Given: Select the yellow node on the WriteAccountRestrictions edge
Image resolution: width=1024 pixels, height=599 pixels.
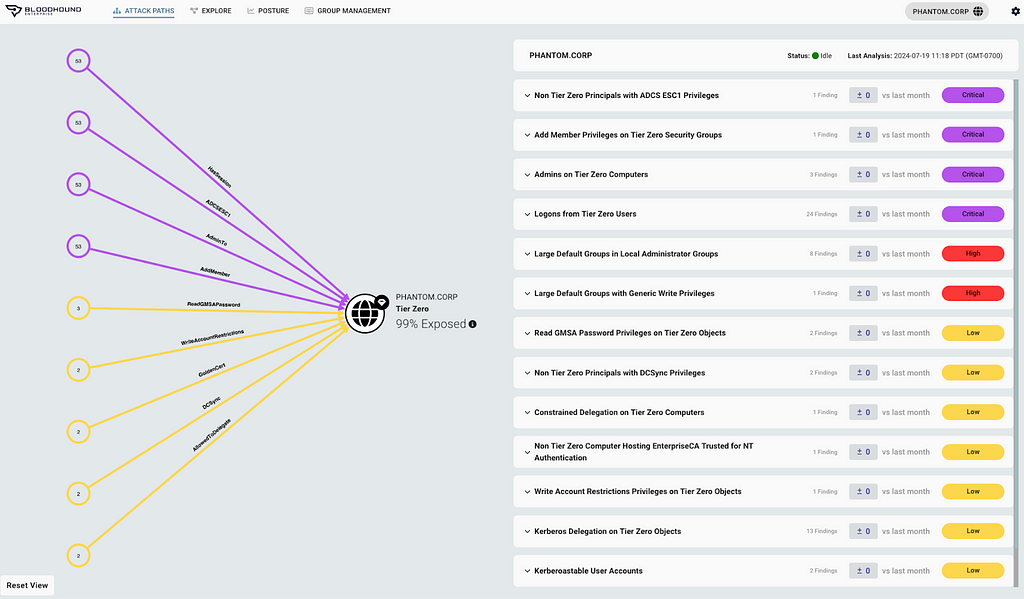Looking at the screenshot, I should (x=78, y=370).
